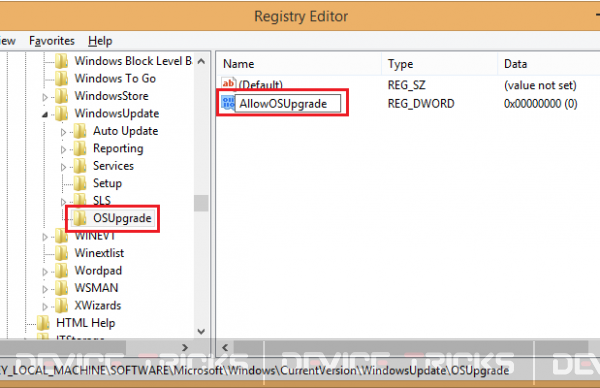Click the tree pane scroll down arrow
The width and height of the screenshot is (600, 388).
201,331
